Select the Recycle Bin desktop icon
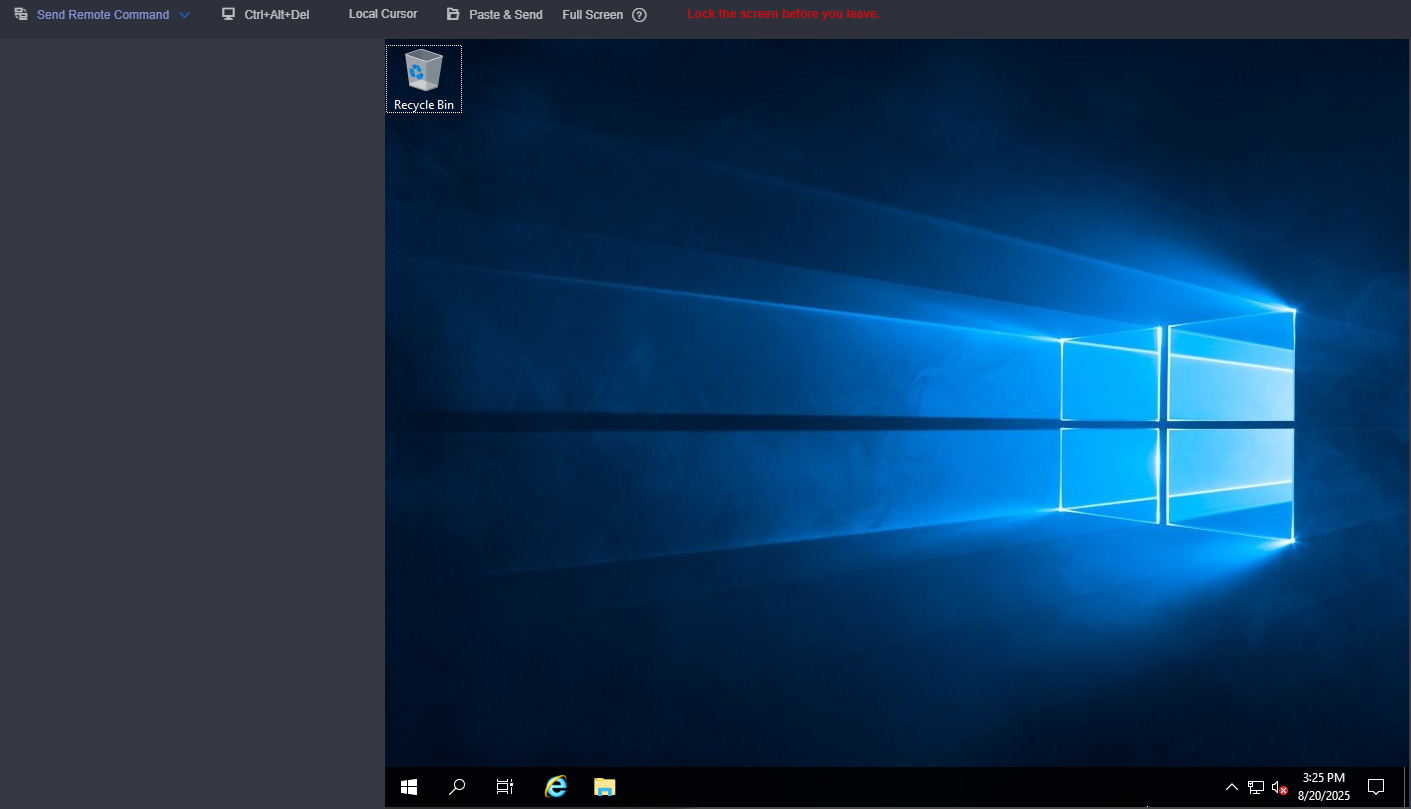The height and width of the screenshot is (809, 1411). tap(424, 79)
